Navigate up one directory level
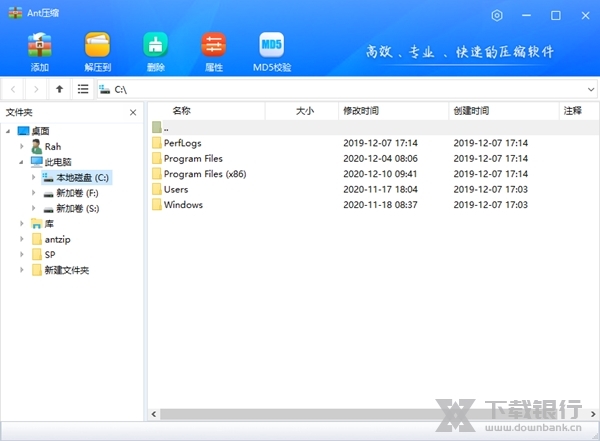 pyautogui.click(x=59, y=89)
